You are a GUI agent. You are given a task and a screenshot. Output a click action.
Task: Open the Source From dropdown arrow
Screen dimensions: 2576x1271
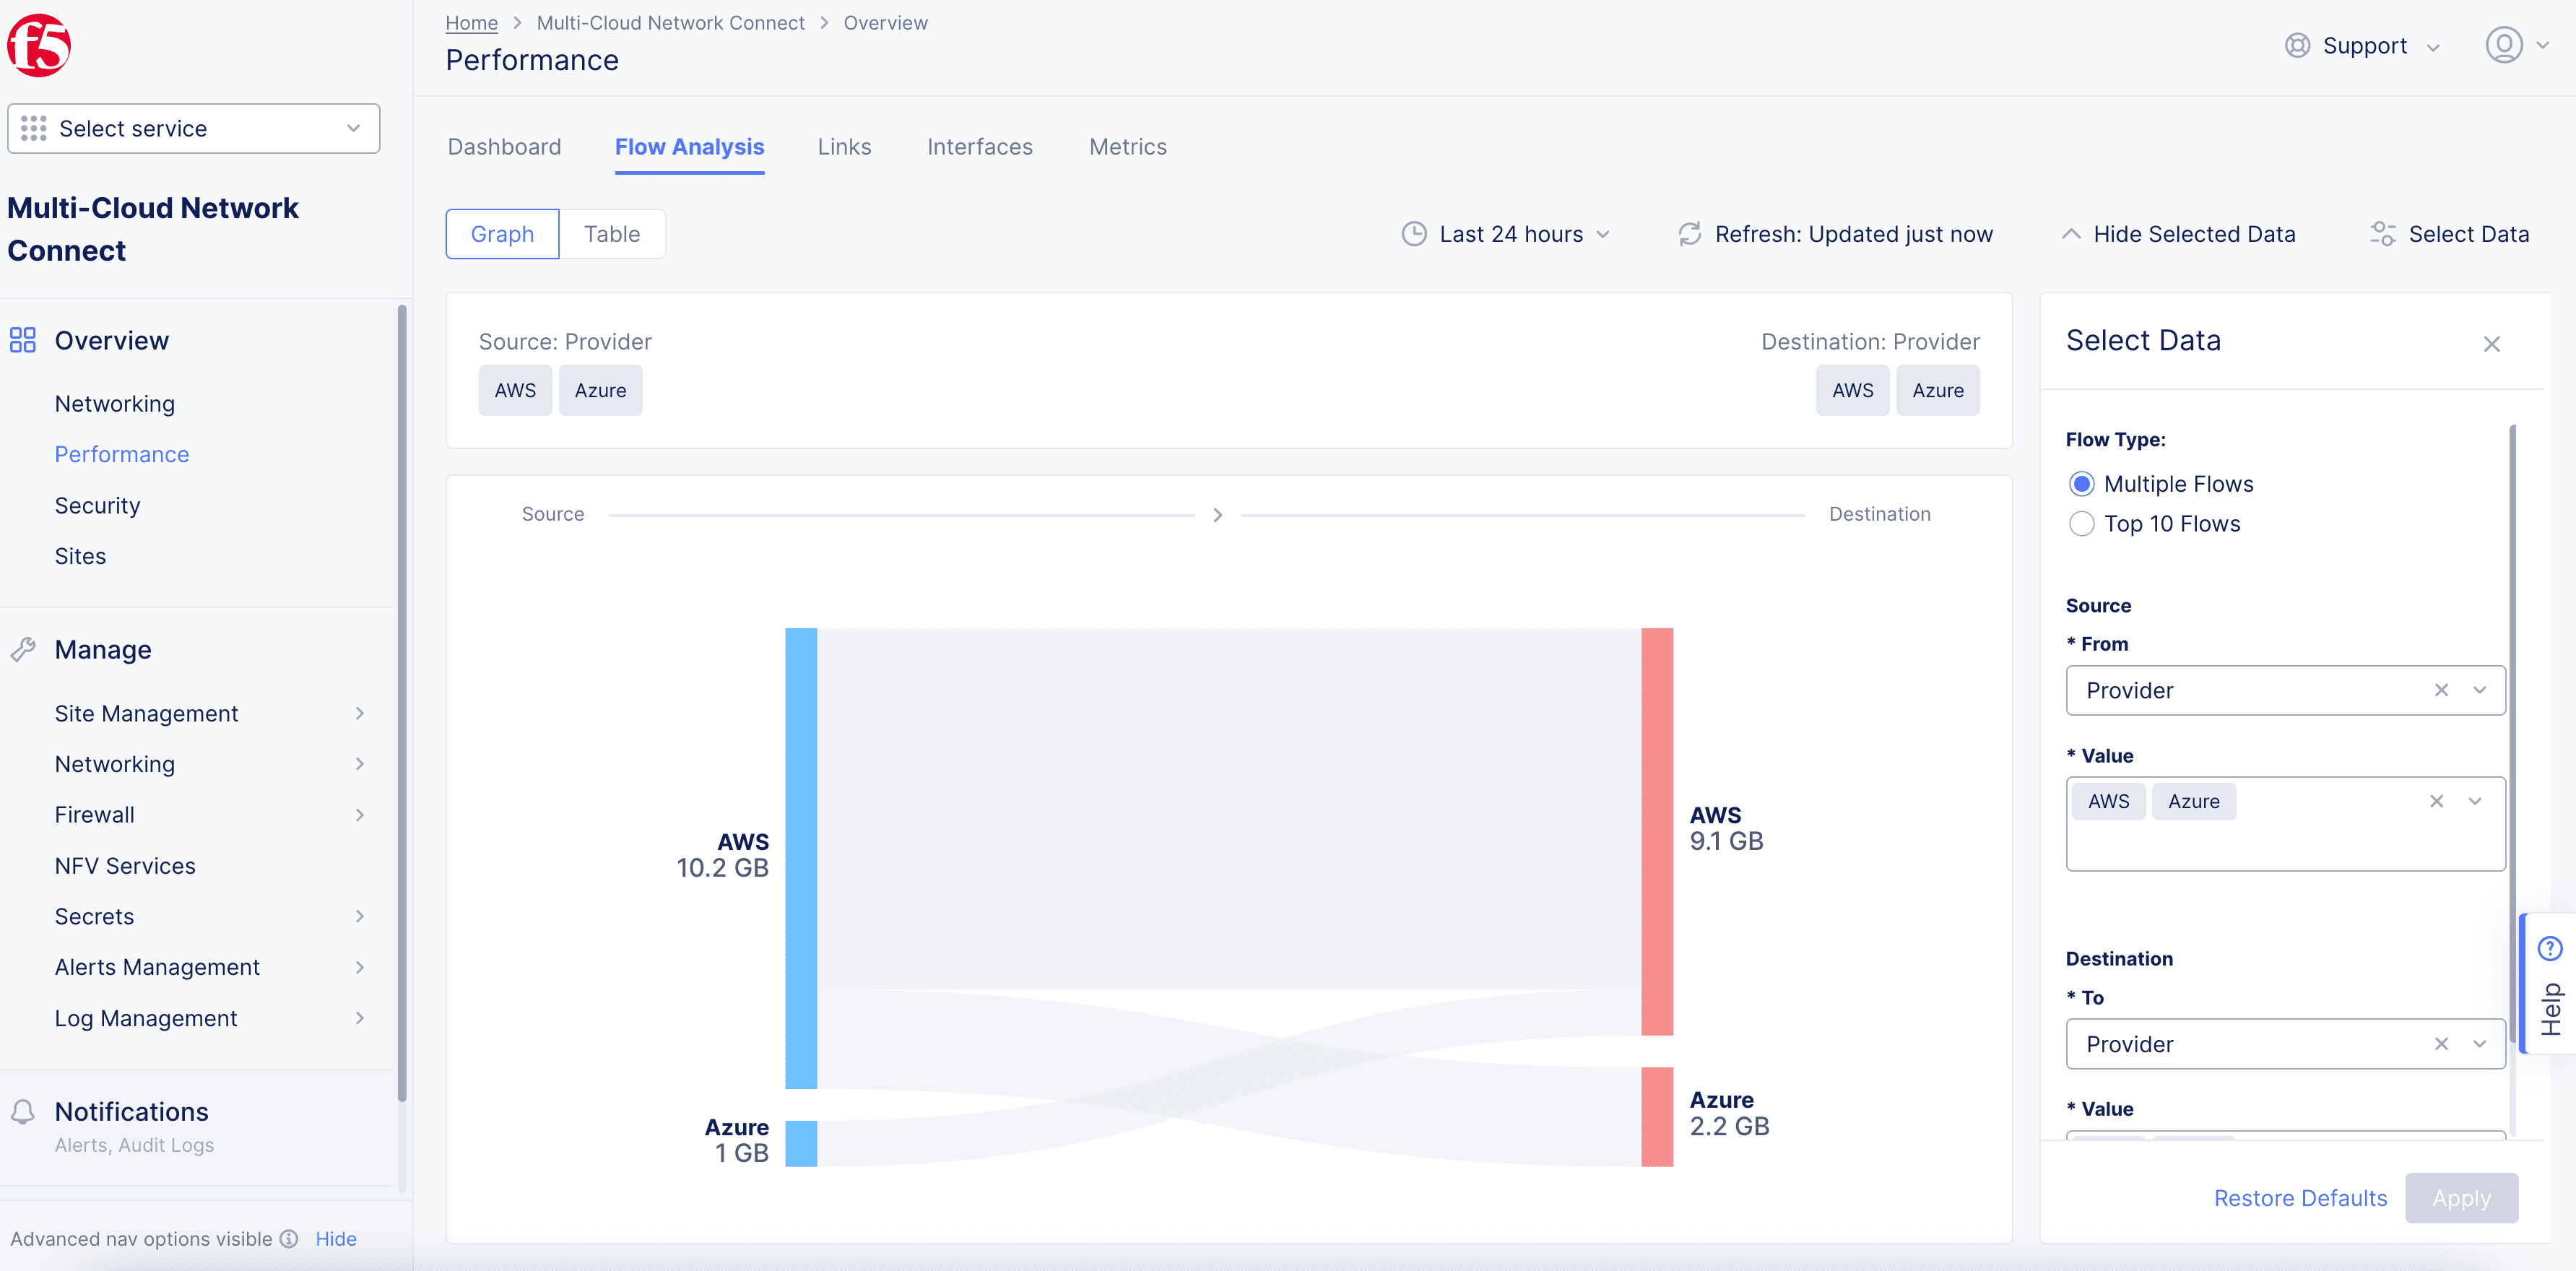pos(2479,690)
